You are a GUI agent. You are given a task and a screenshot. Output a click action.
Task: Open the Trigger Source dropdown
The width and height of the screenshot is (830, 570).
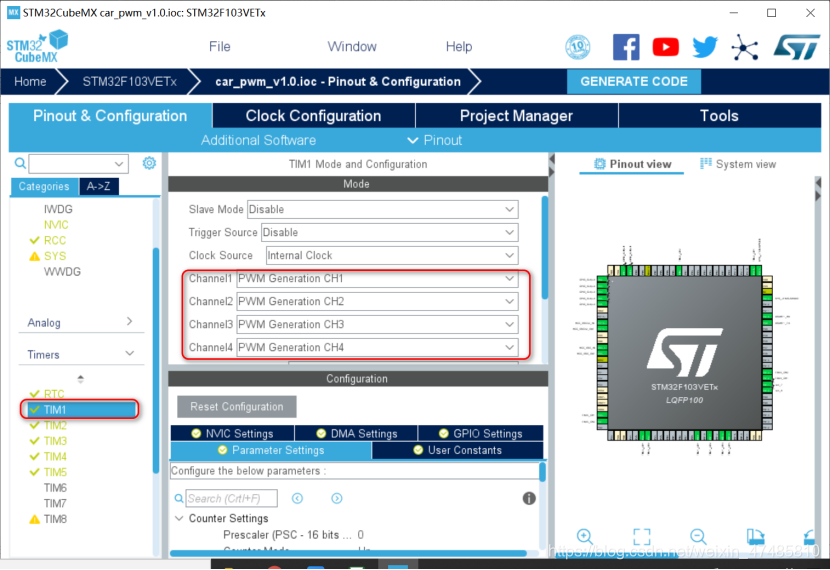(x=390, y=232)
